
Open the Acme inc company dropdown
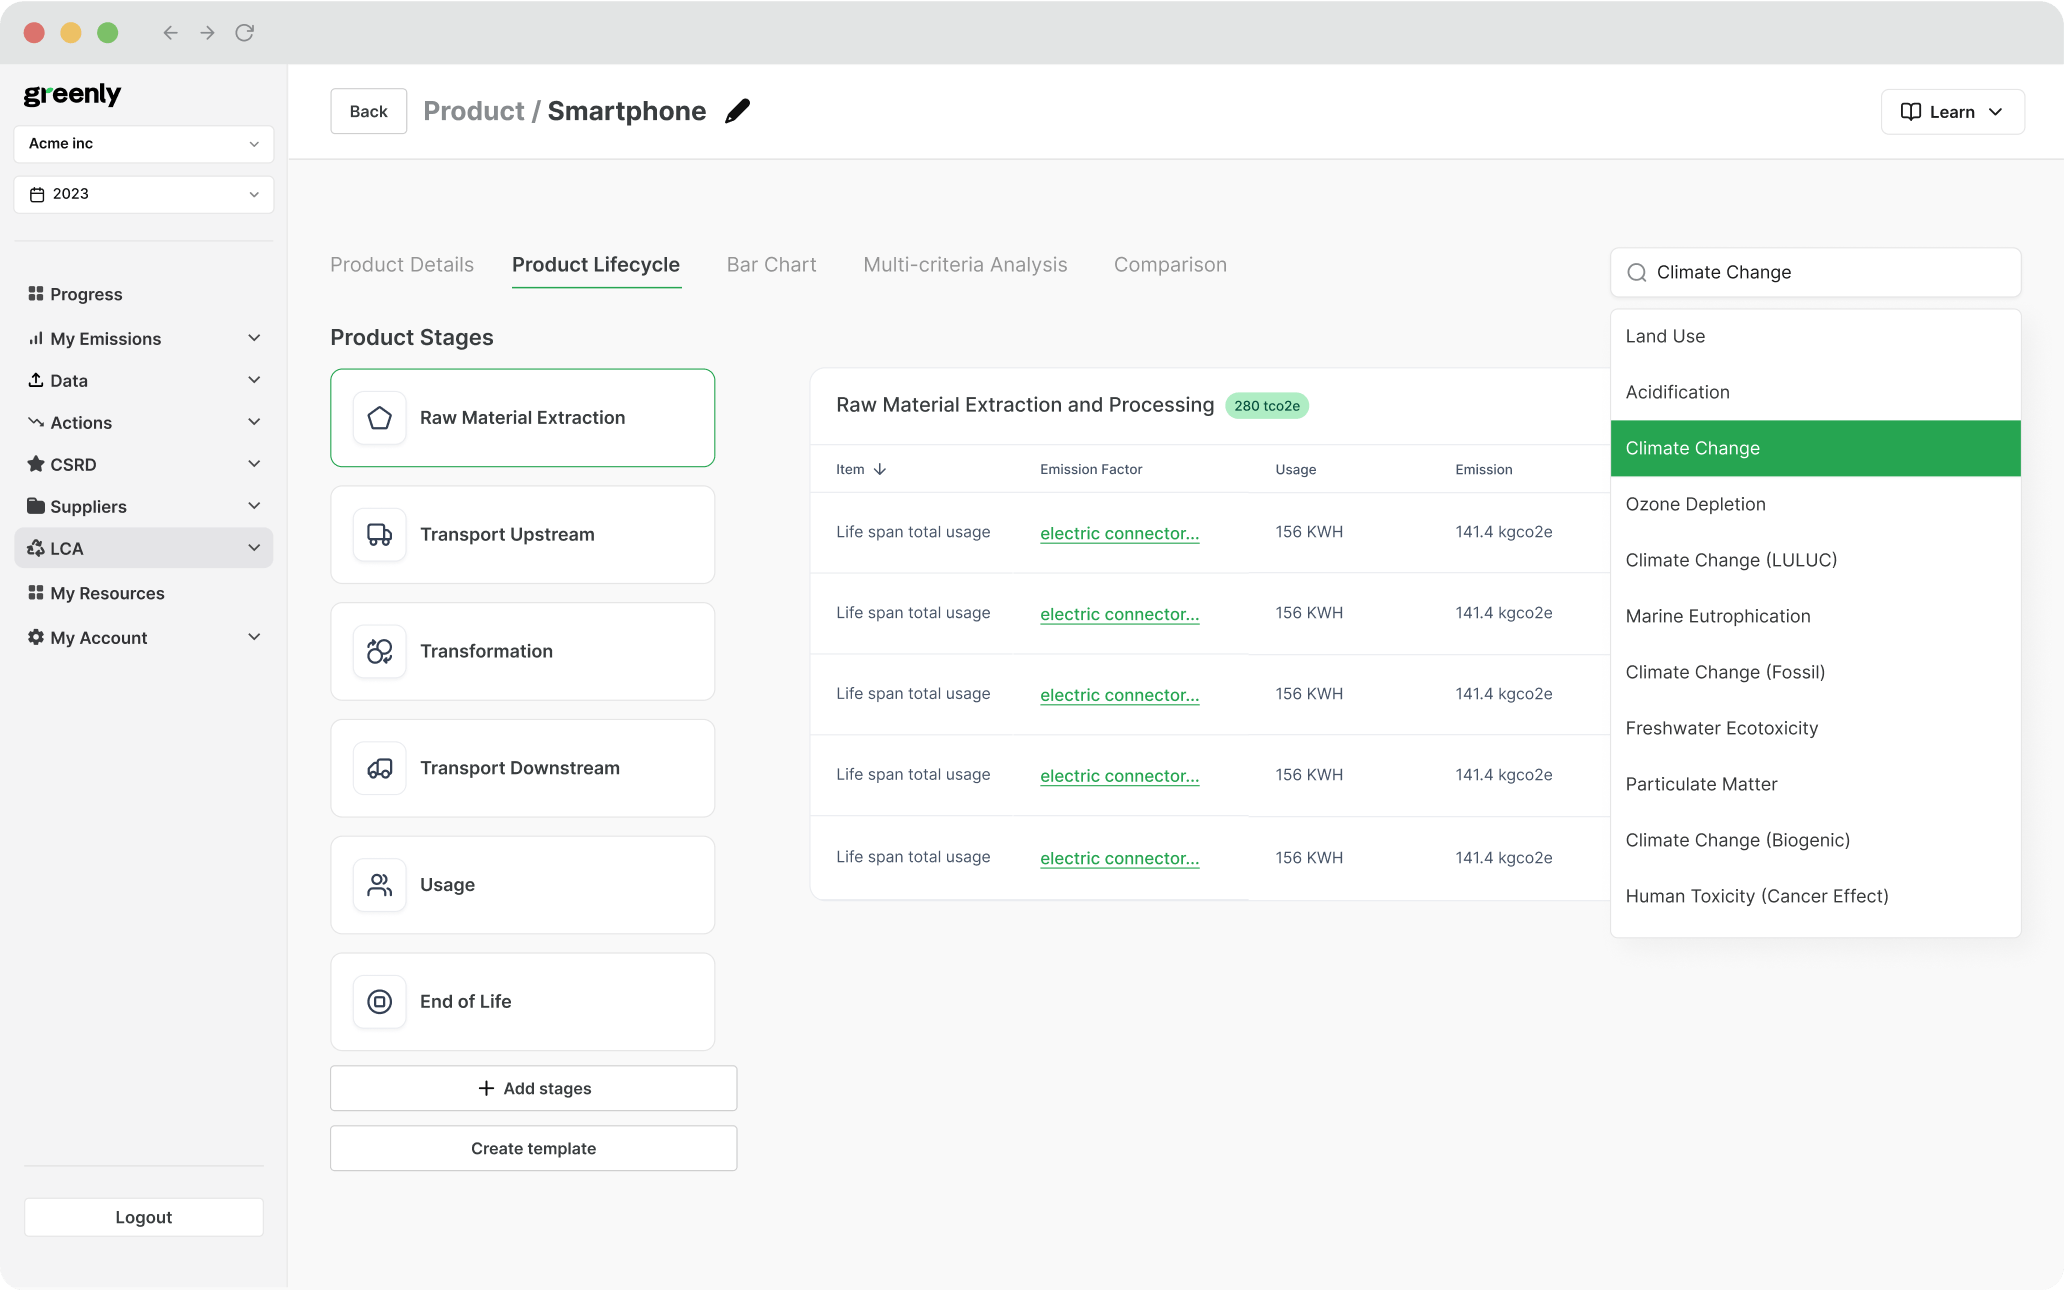click(143, 144)
